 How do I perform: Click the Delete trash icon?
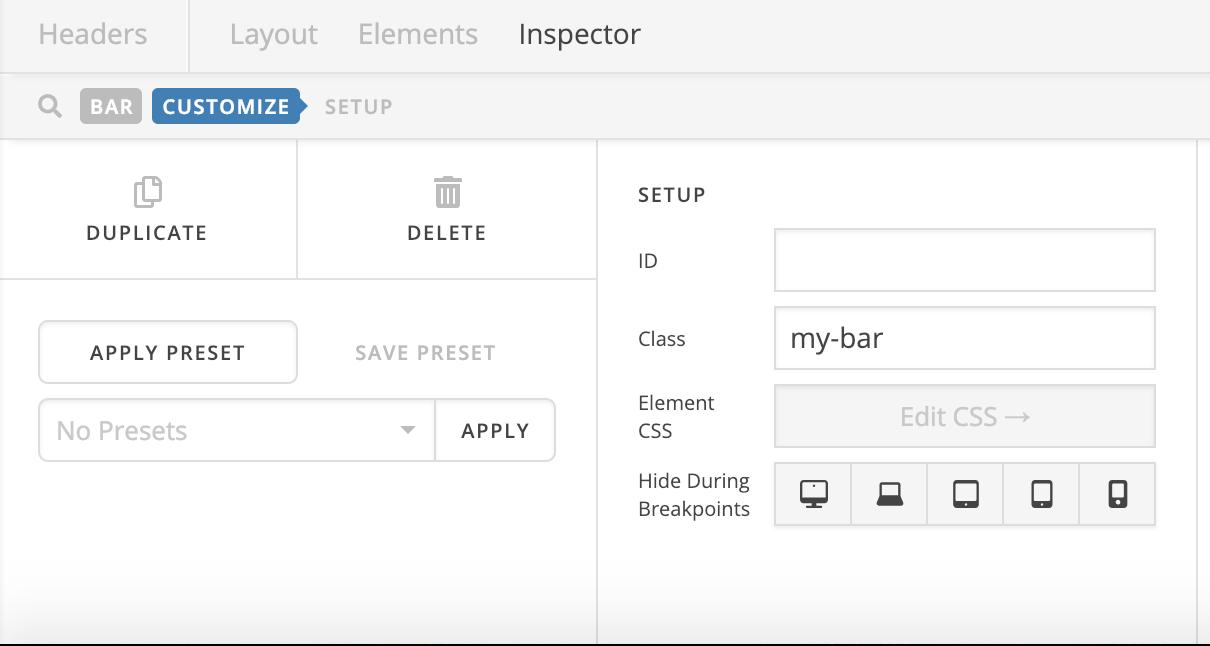(447, 191)
